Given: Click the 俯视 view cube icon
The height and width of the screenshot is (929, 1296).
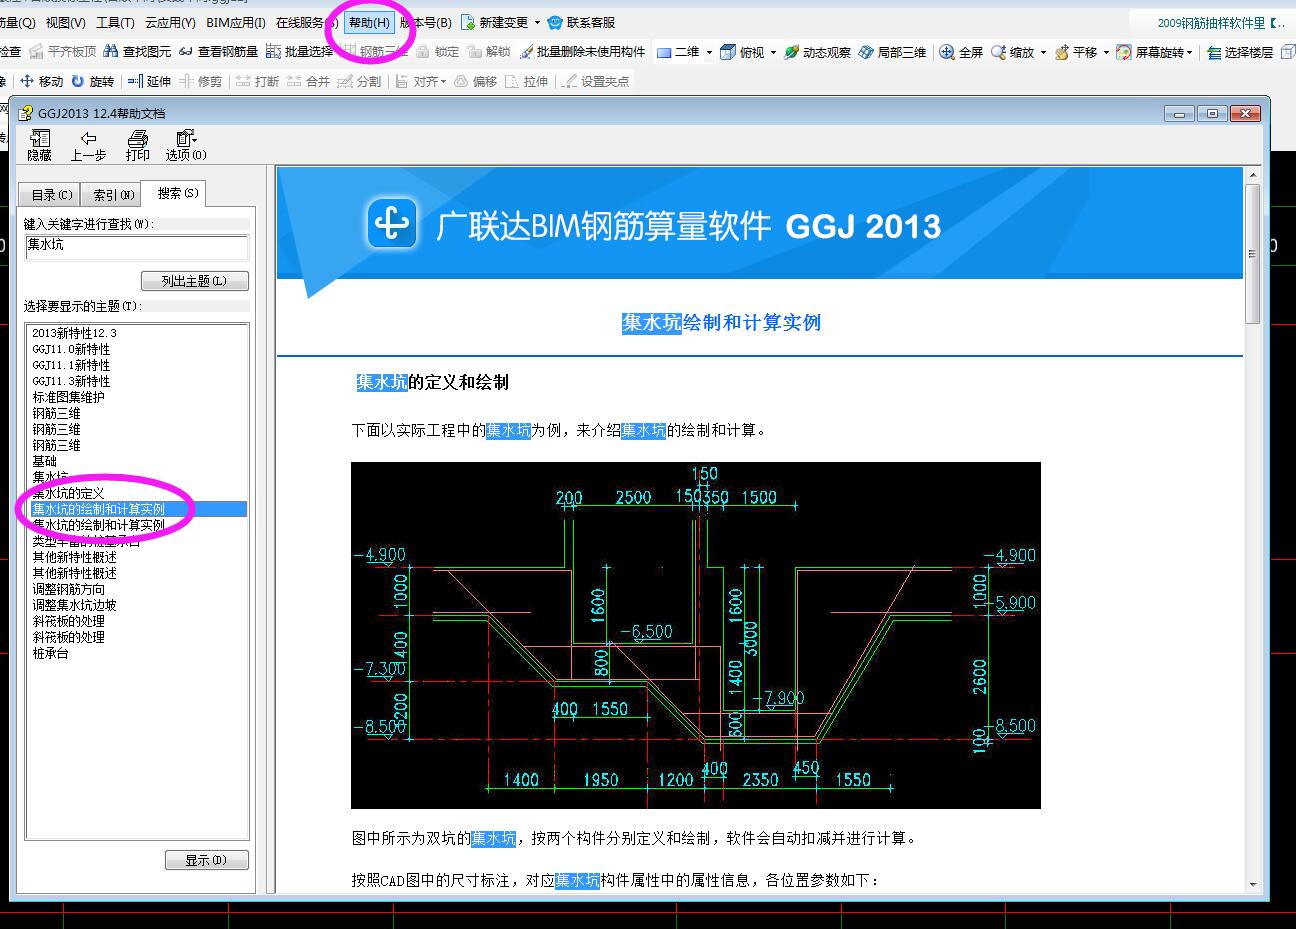Looking at the screenshot, I should [x=728, y=52].
